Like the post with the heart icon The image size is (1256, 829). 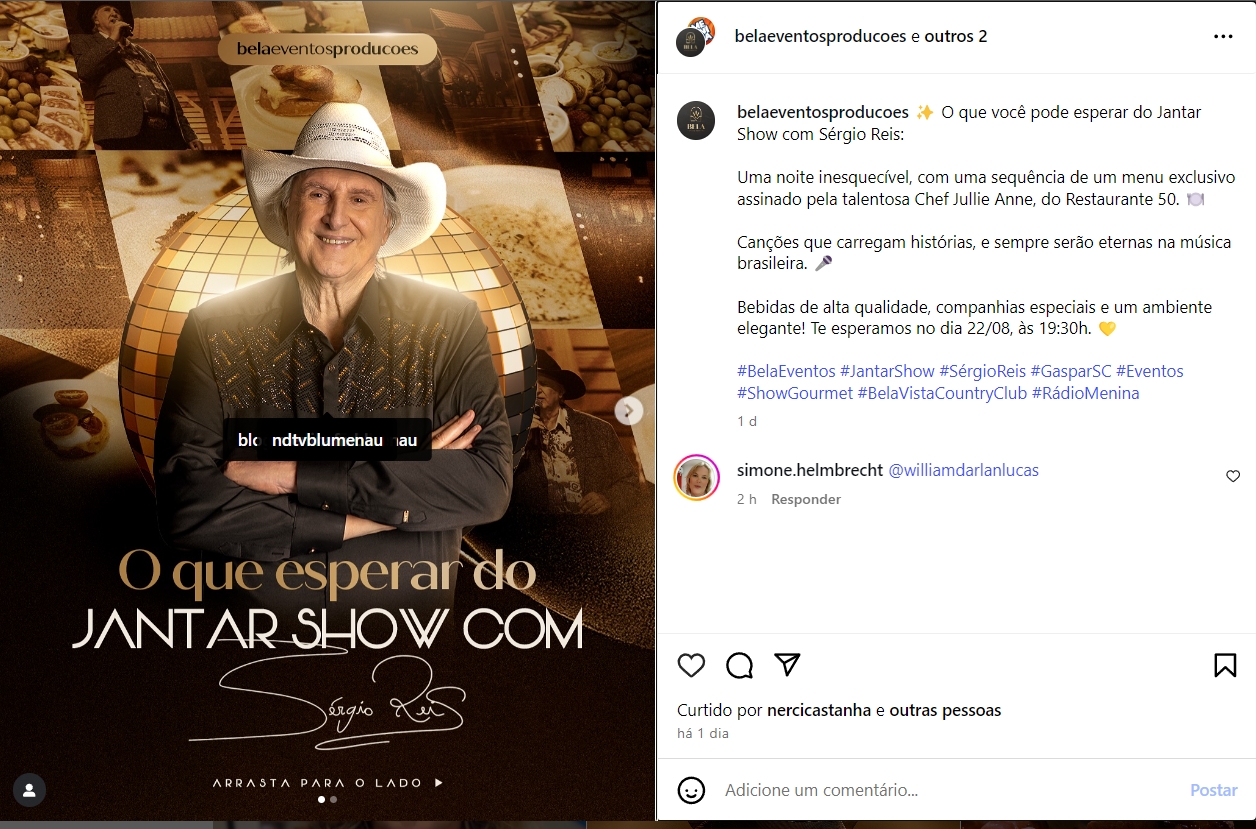(x=691, y=665)
